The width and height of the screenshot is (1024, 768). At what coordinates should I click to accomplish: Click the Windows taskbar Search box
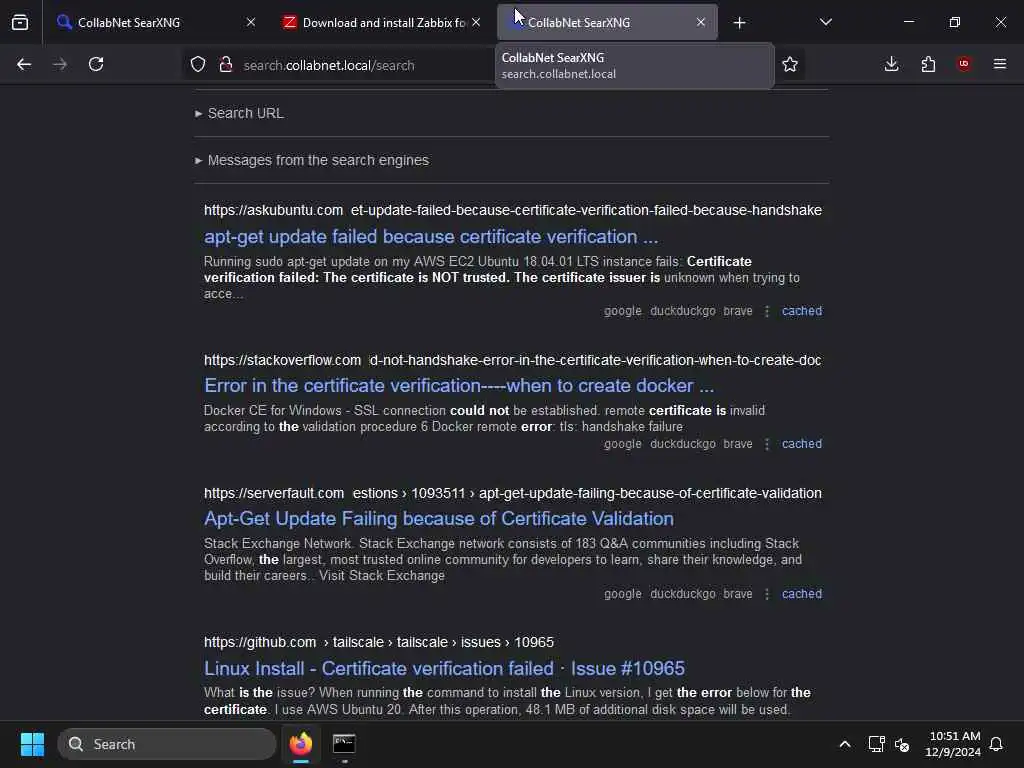(167, 744)
